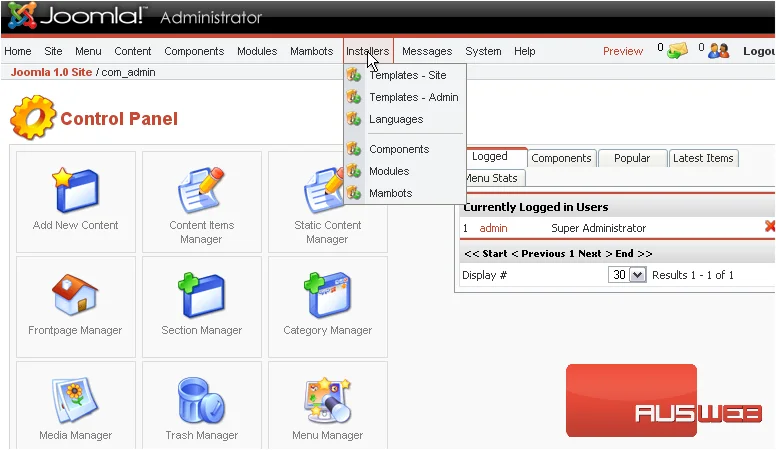
Task: Open the Static Content Manager icon
Action: pos(324,190)
